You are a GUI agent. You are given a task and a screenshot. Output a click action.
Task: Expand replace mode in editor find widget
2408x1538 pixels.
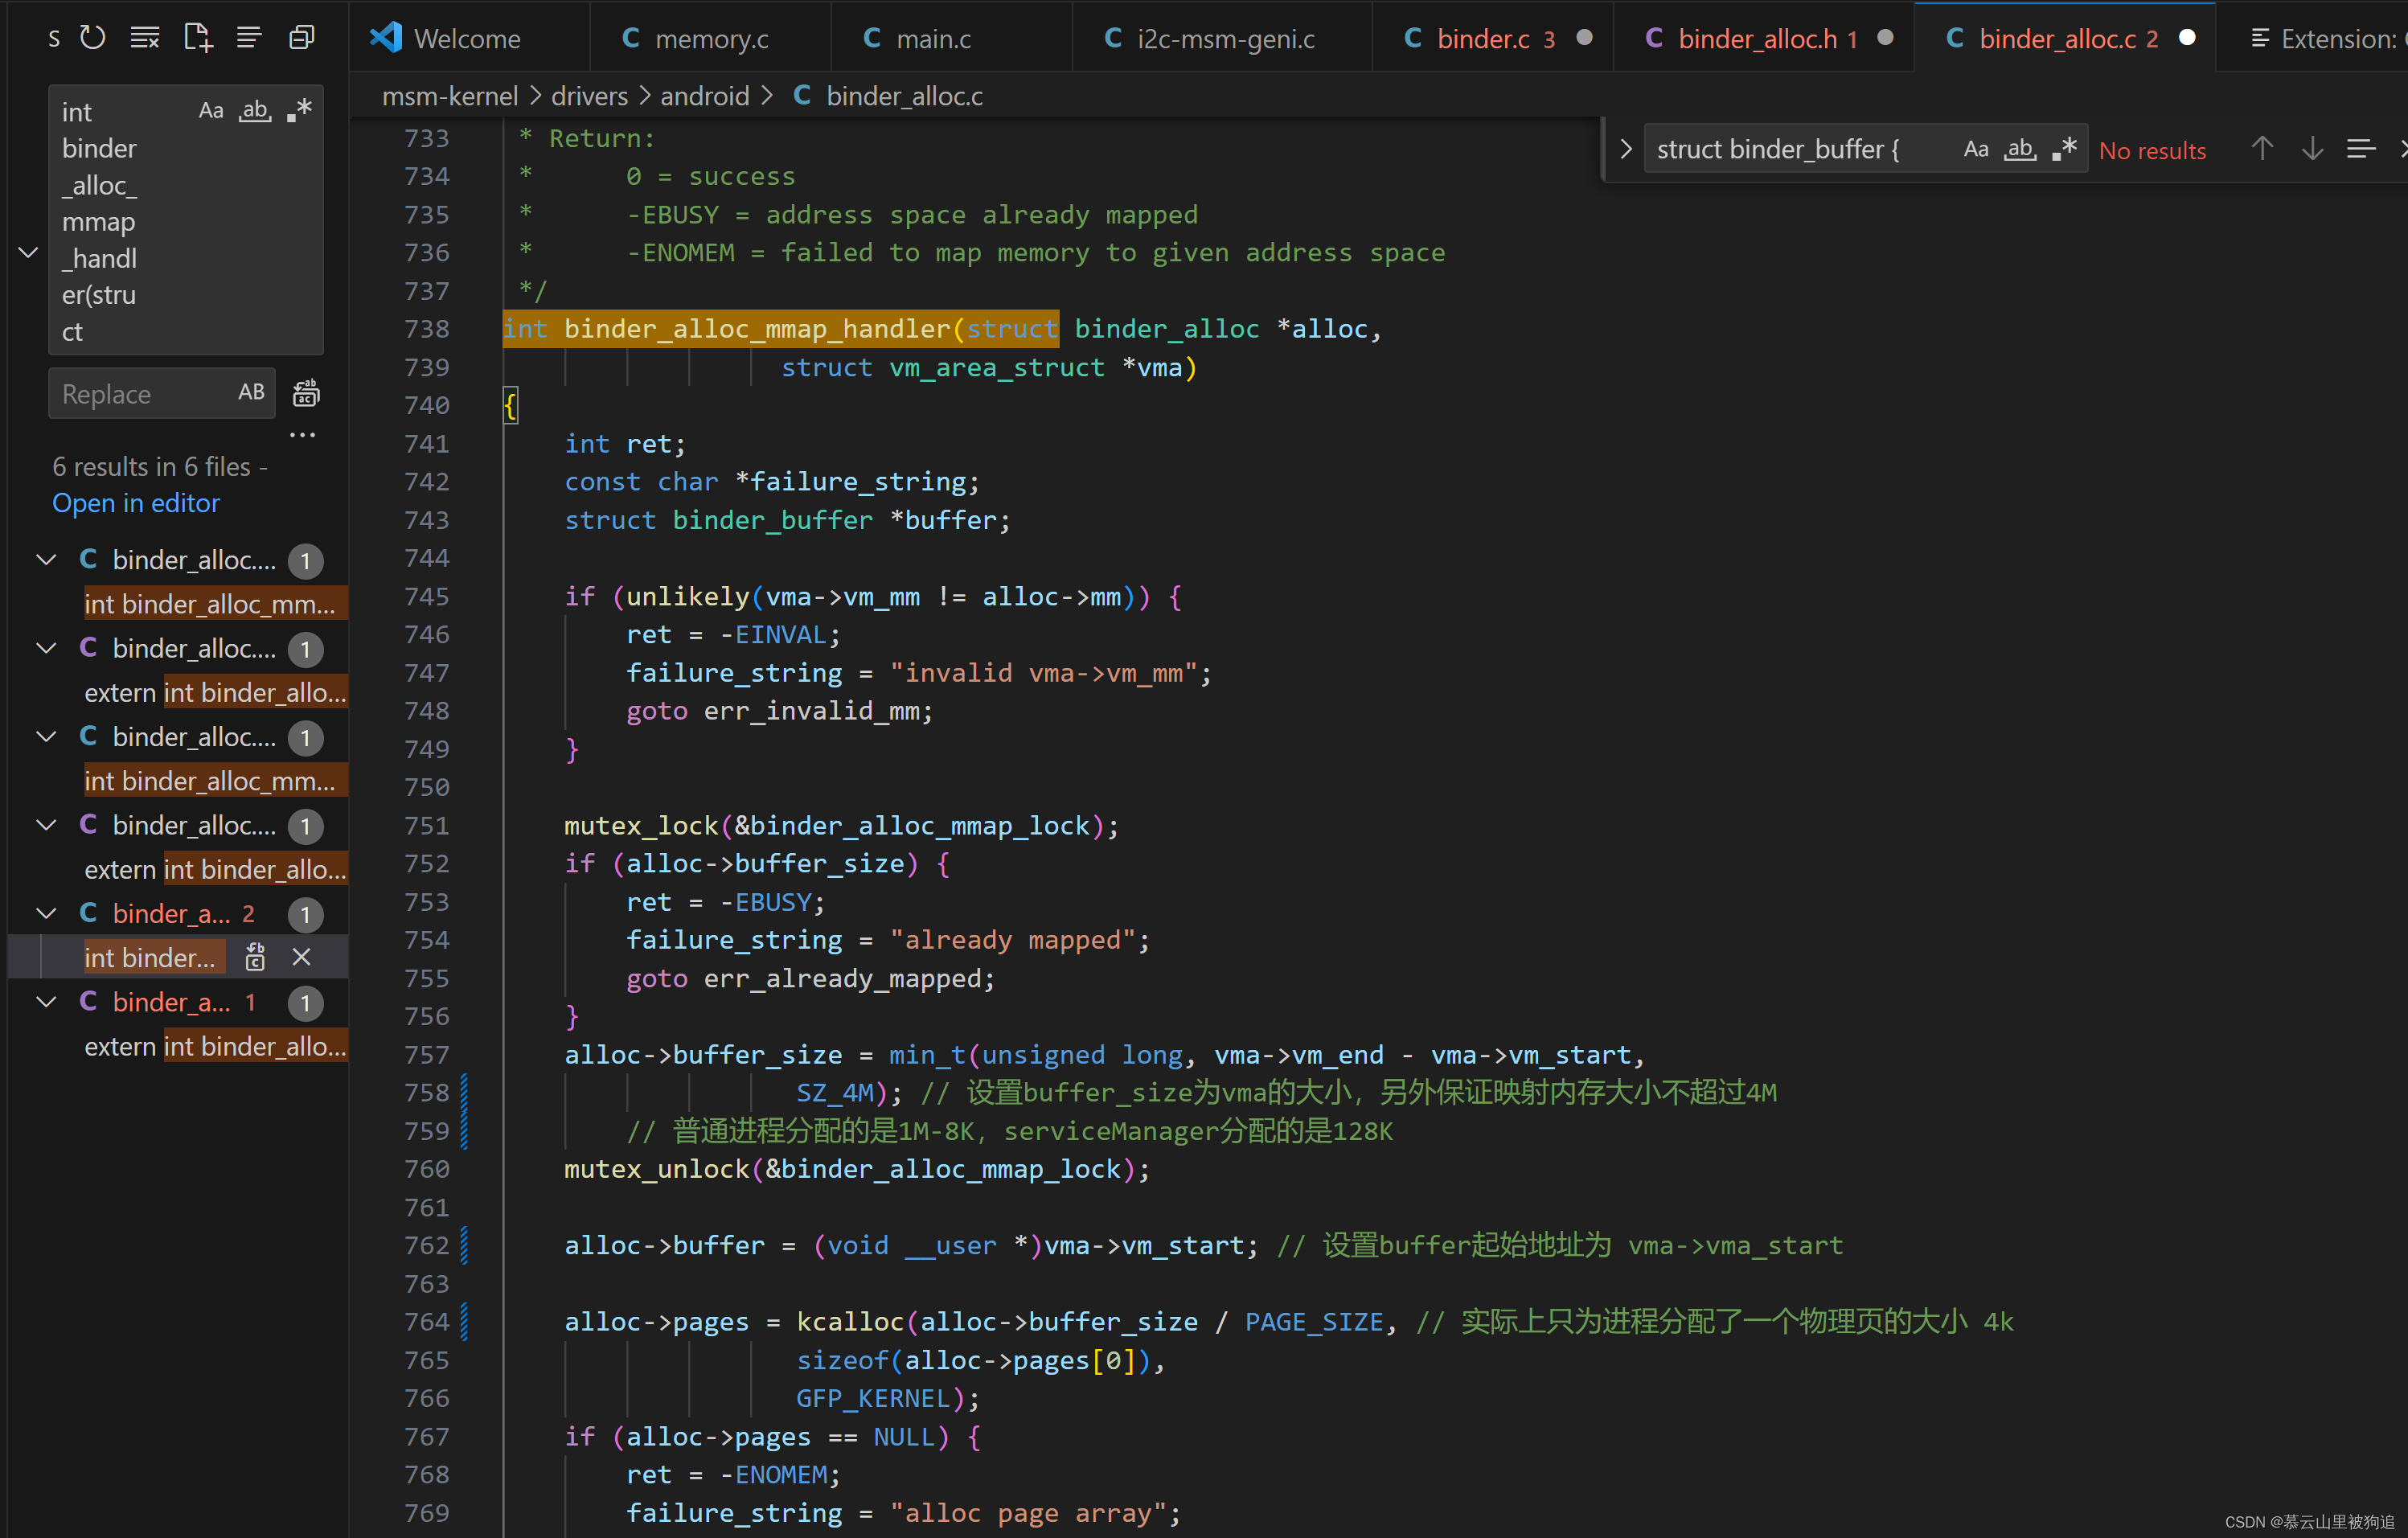(1625, 149)
